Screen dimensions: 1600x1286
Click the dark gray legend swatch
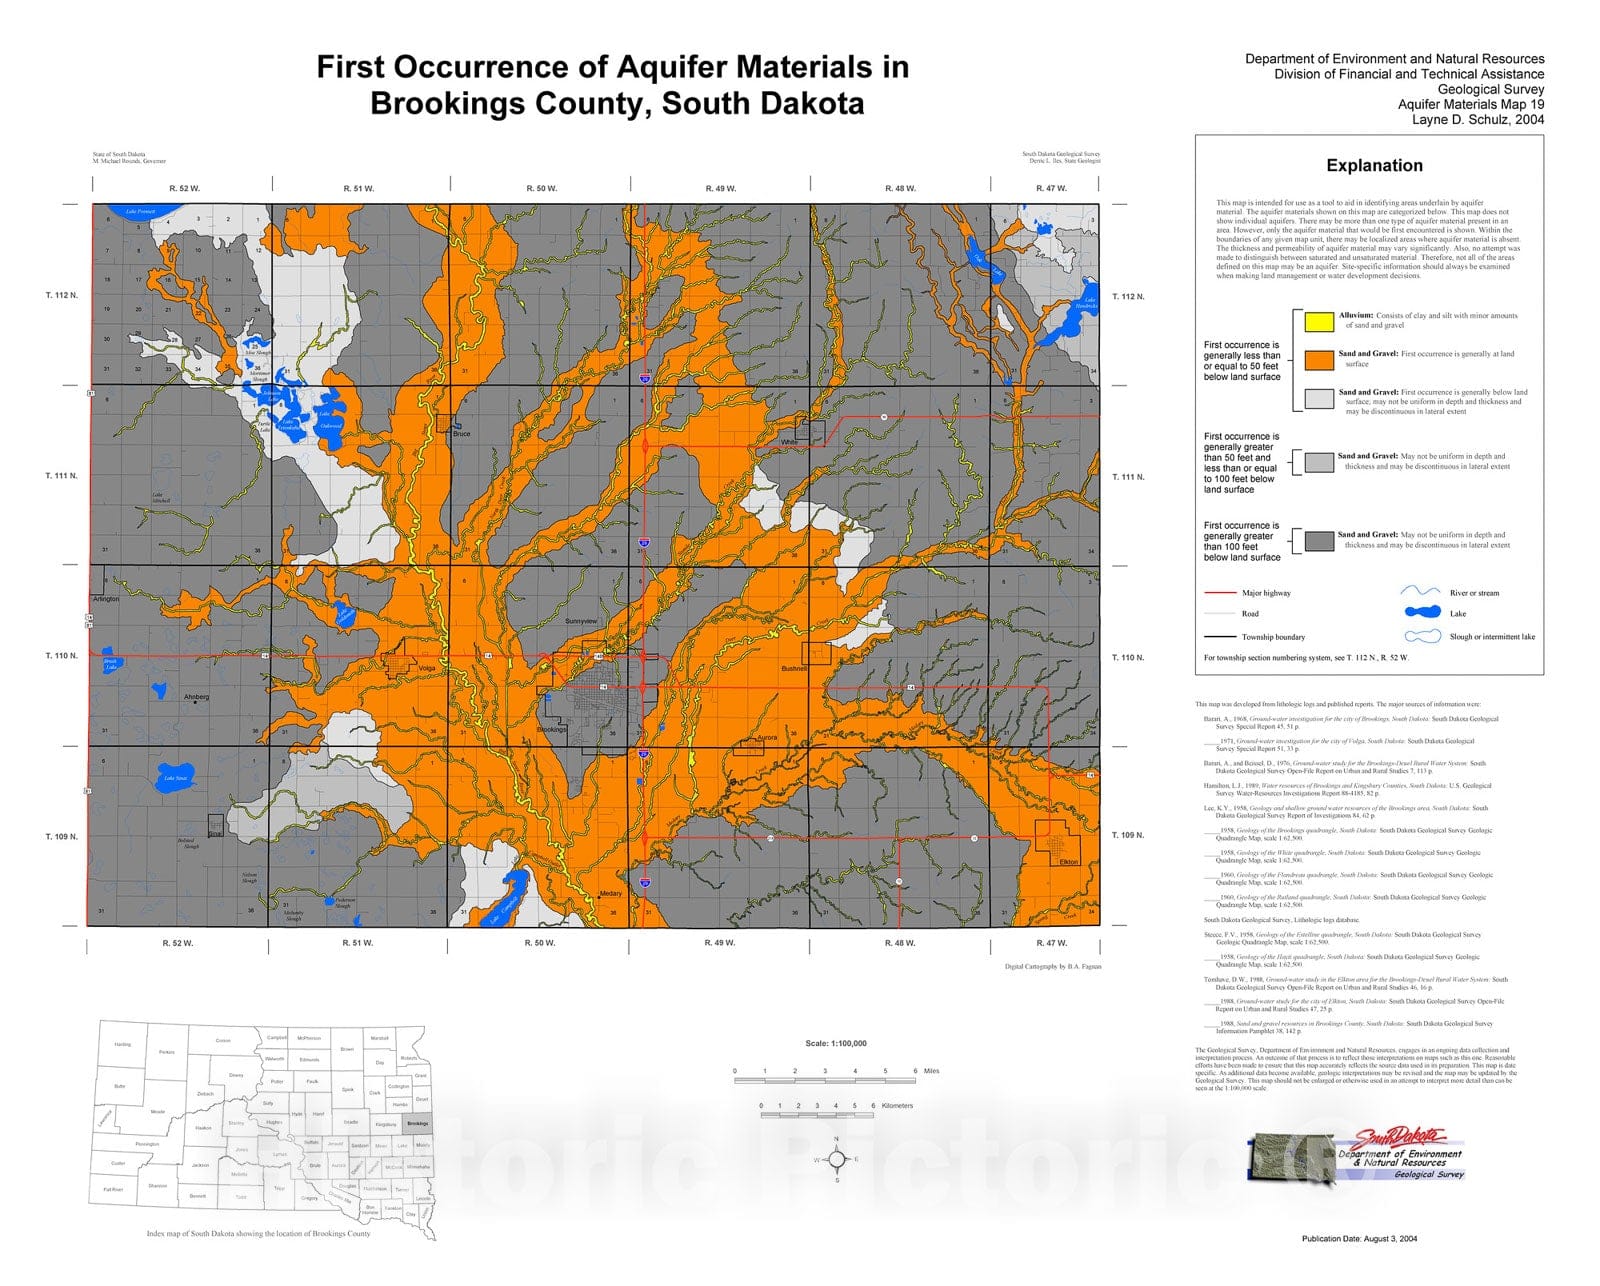1320,541
